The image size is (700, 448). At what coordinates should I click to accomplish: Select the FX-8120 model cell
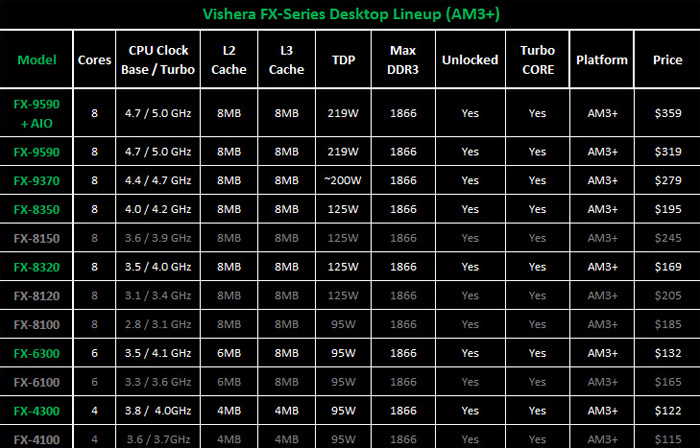coord(37,296)
